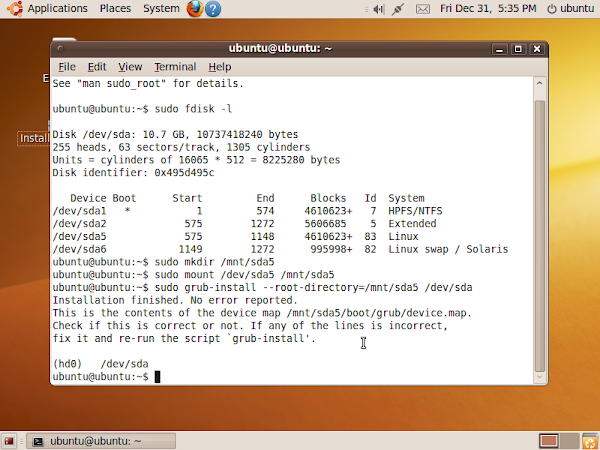Open the Terminal menu
This screenshot has height=450, width=600.
[175, 67]
